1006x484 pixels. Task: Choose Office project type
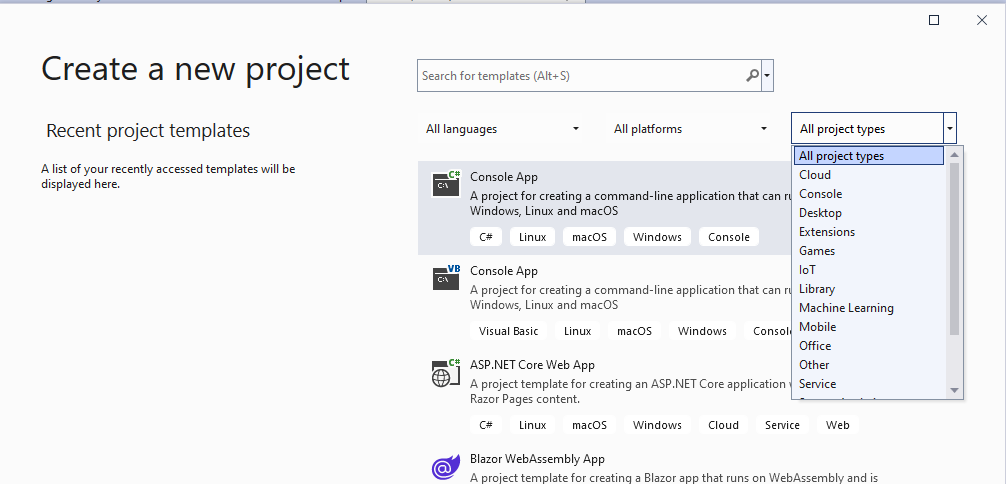pos(869,345)
